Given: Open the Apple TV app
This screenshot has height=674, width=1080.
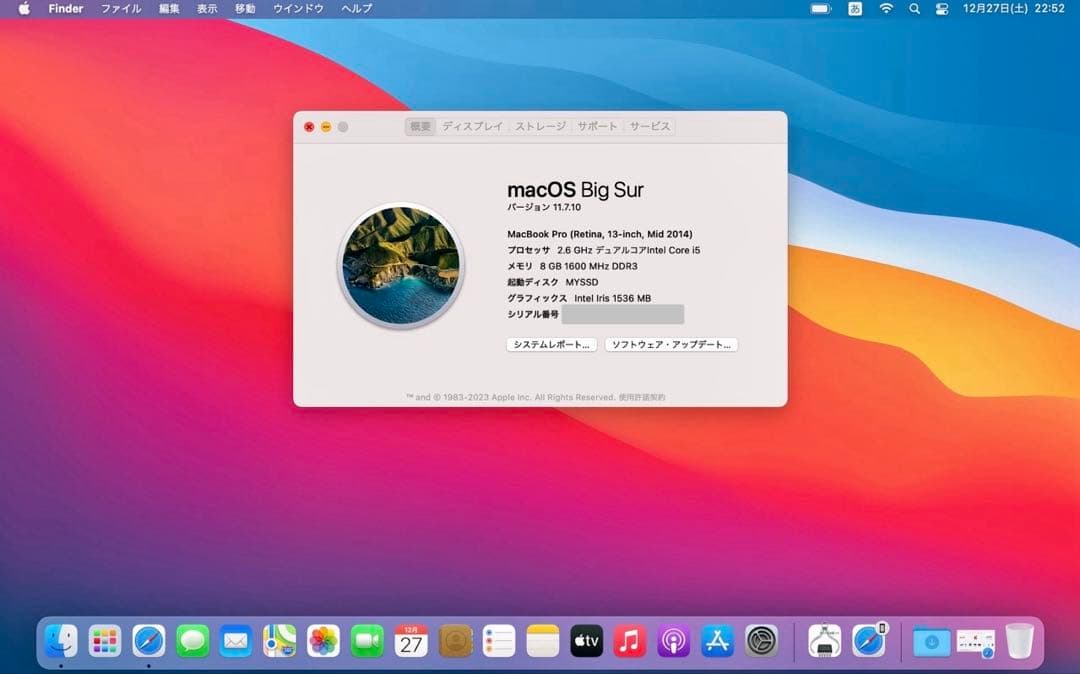Looking at the screenshot, I should point(585,641).
